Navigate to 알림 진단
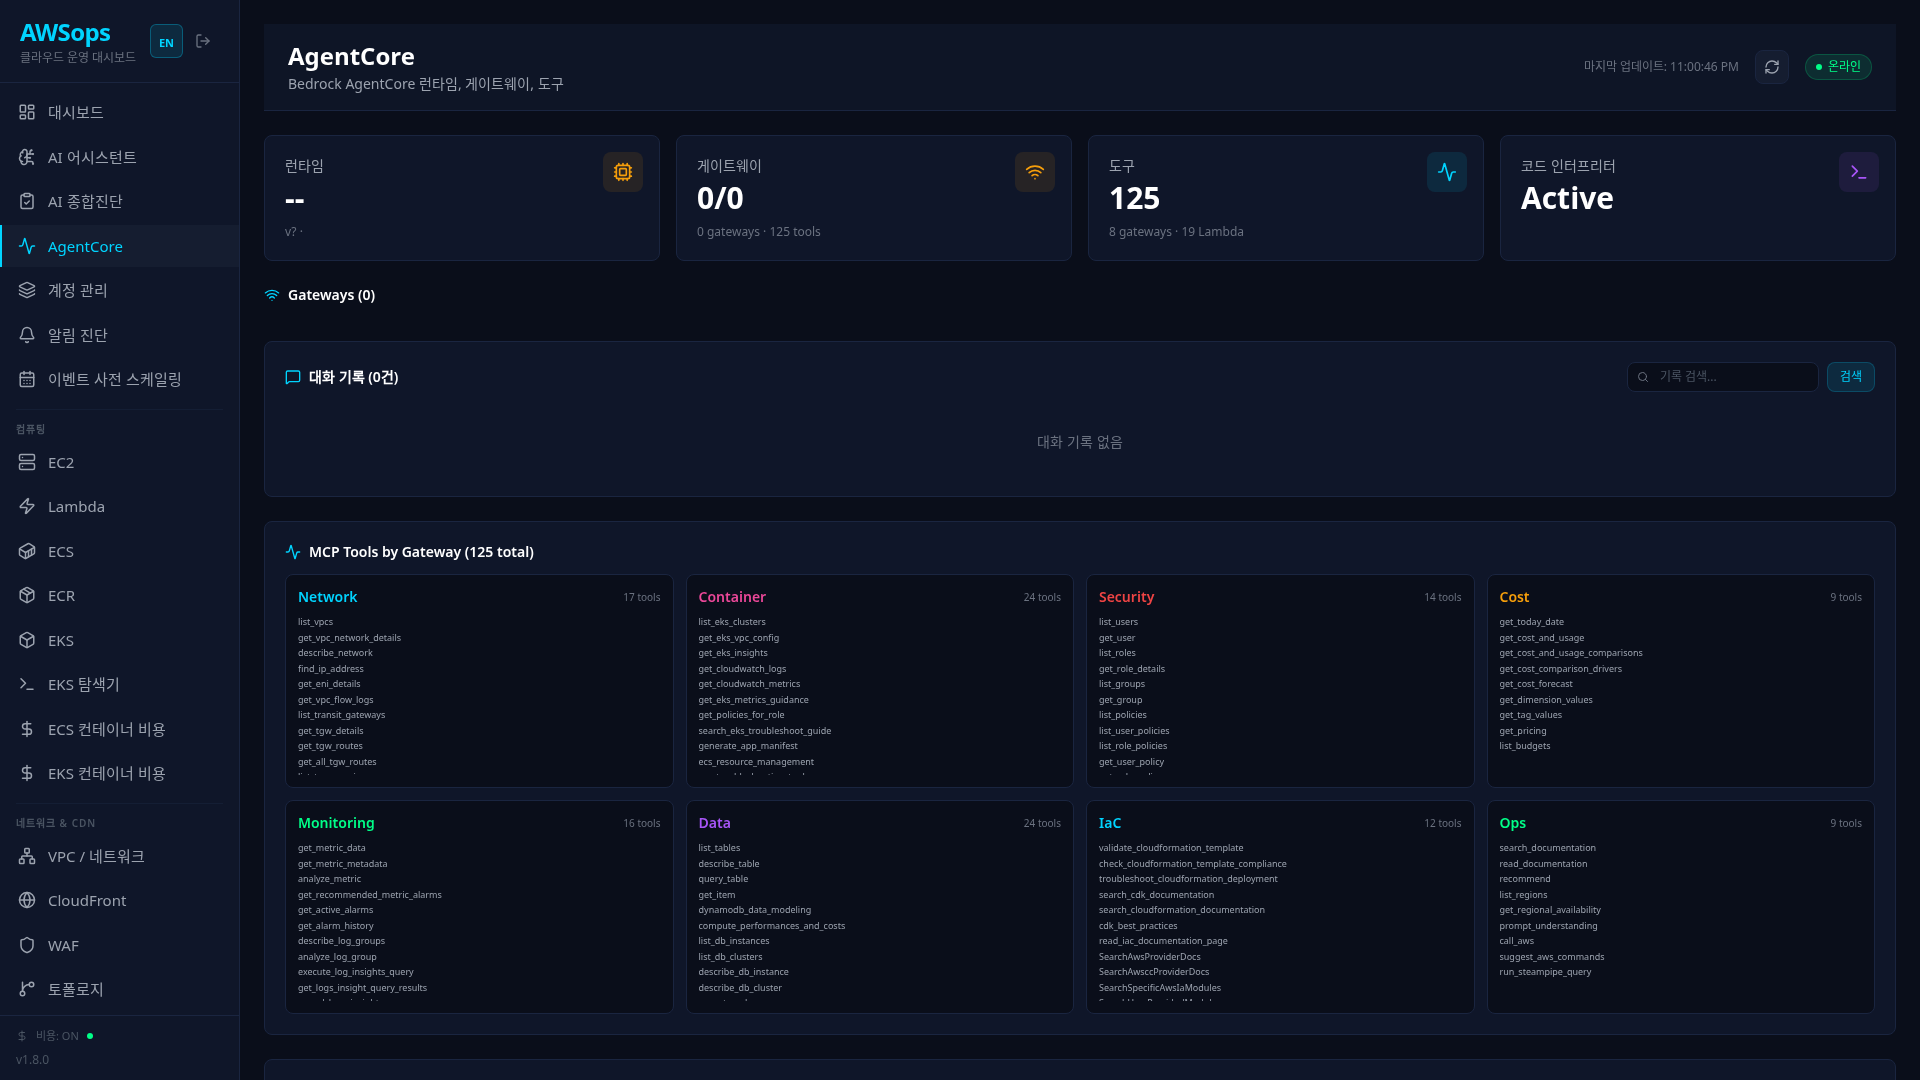Viewport: 1920px width, 1080px height. tap(120, 335)
